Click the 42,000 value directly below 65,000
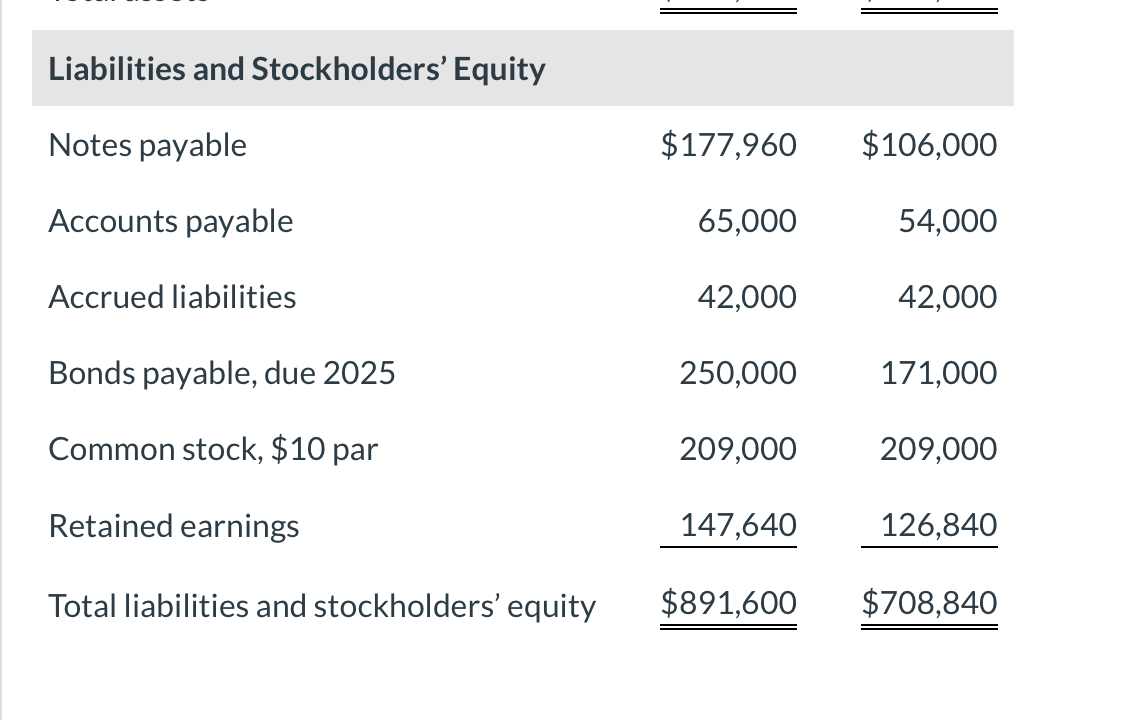The image size is (1138, 720). tap(747, 297)
